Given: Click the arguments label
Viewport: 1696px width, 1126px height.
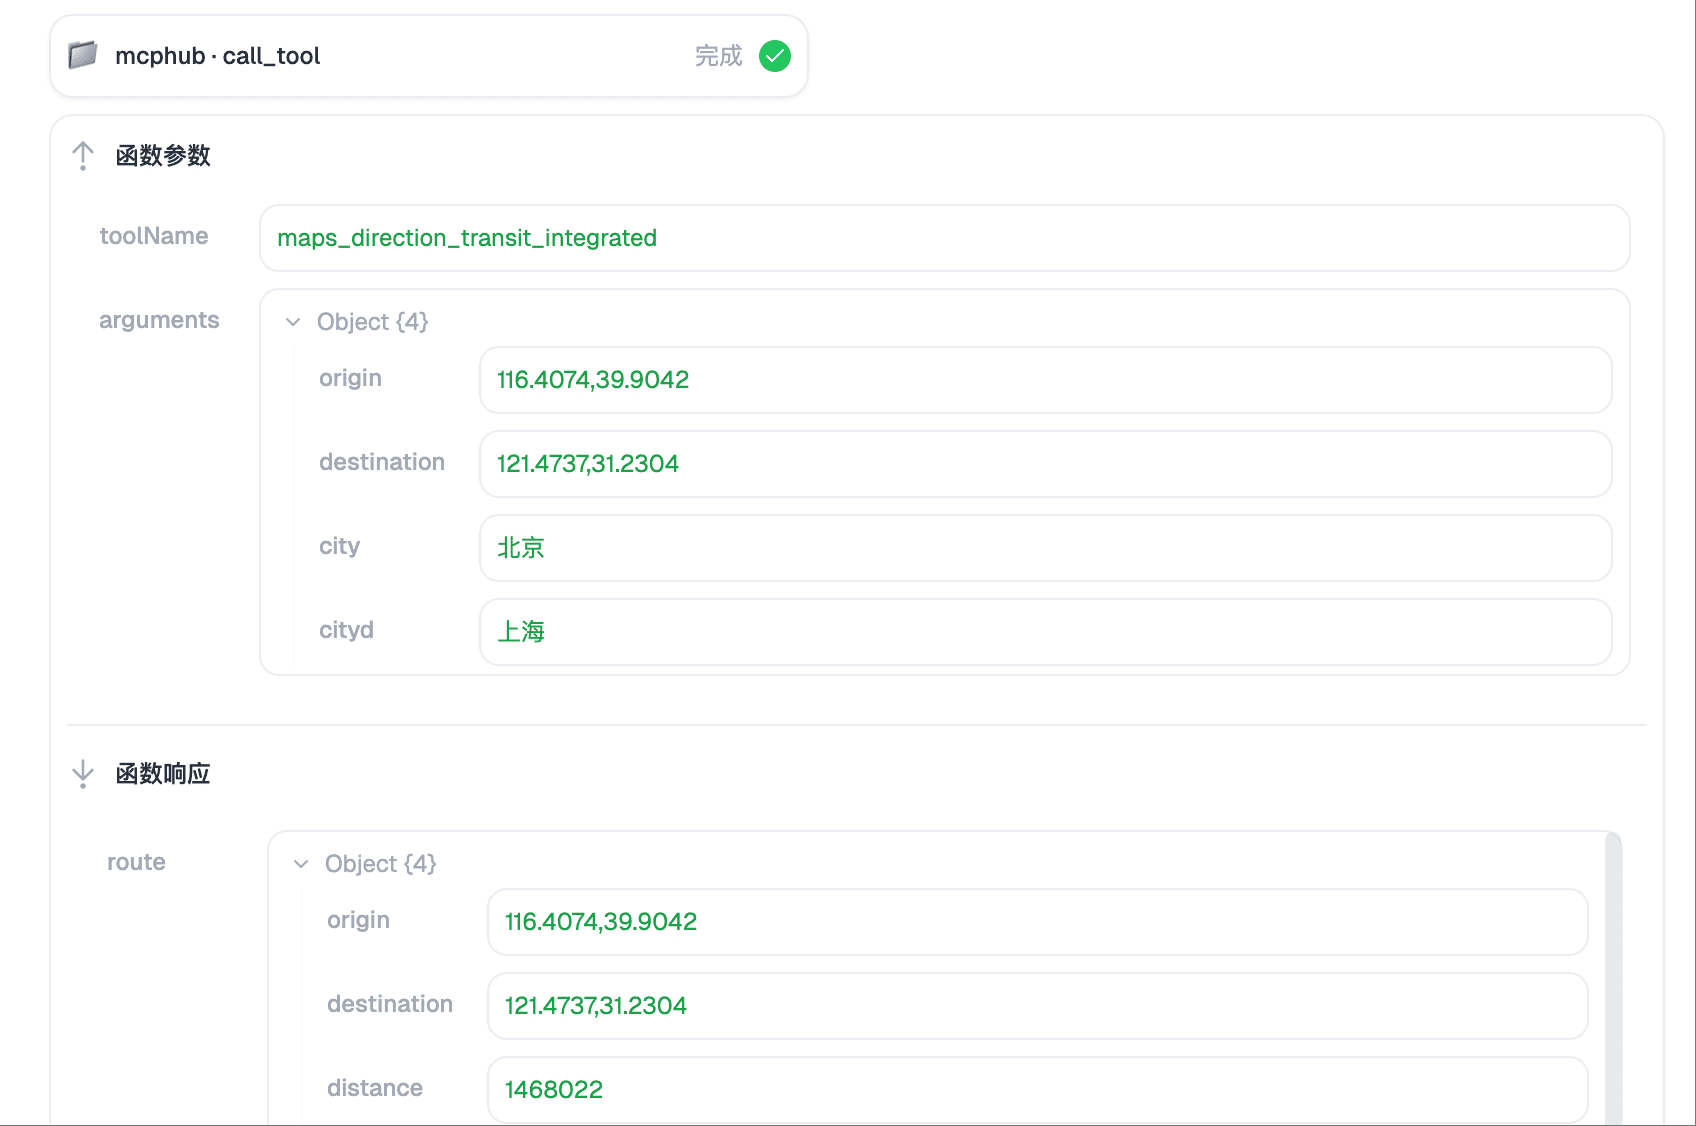Looking at the screenshot, I should point(159,320).
